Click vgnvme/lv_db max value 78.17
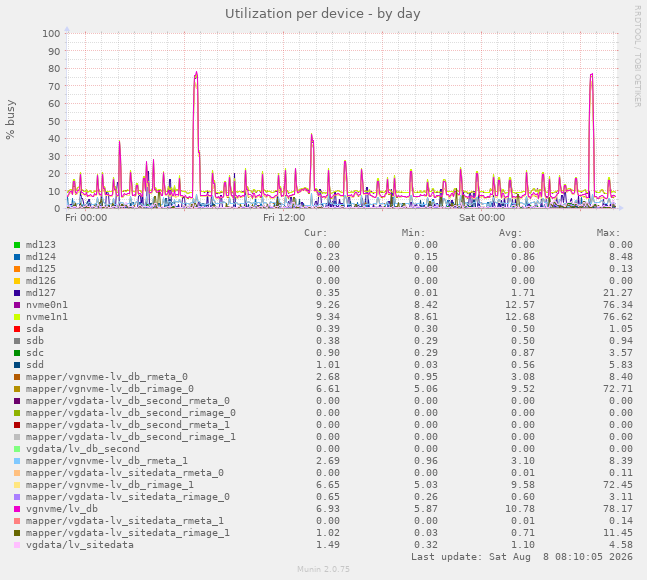Image resolution: width=647 pixels, height=580 pixels. (618, 509)
